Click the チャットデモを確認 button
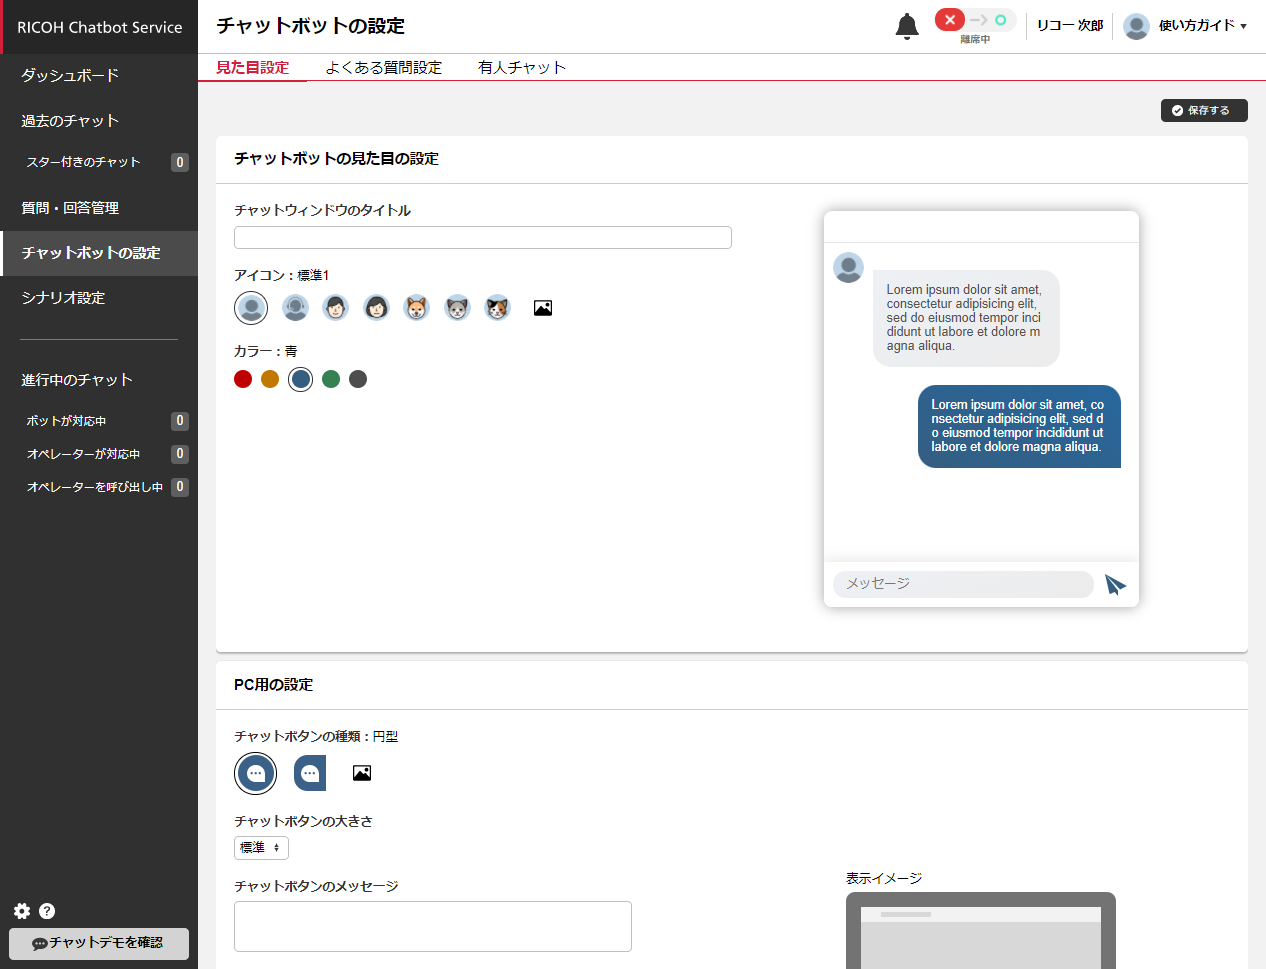This screenshot has height=969, width=1266. pos(98,943)
